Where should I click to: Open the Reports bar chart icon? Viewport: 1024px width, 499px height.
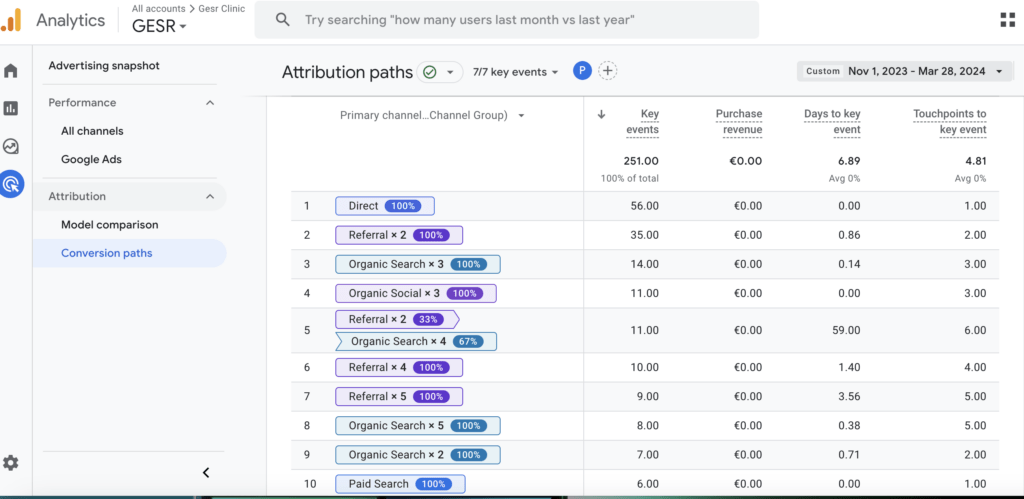click(x=11, y=108)
